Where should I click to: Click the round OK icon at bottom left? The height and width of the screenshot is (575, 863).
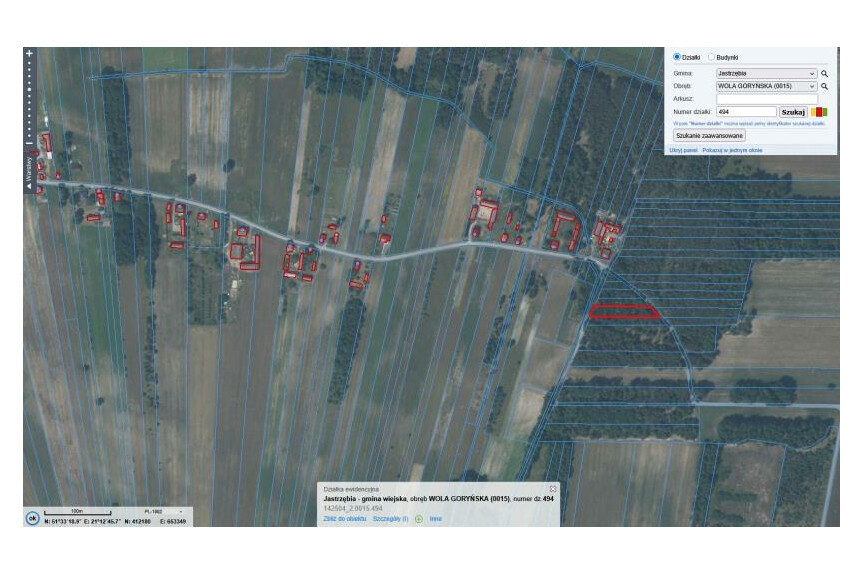[32, 518]
